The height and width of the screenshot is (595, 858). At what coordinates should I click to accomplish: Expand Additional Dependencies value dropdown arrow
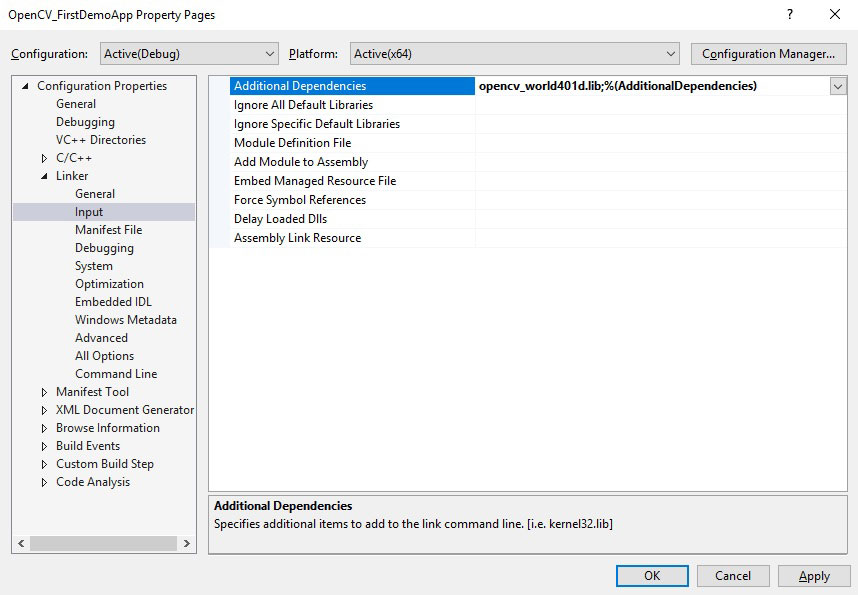tap(837, 87)
